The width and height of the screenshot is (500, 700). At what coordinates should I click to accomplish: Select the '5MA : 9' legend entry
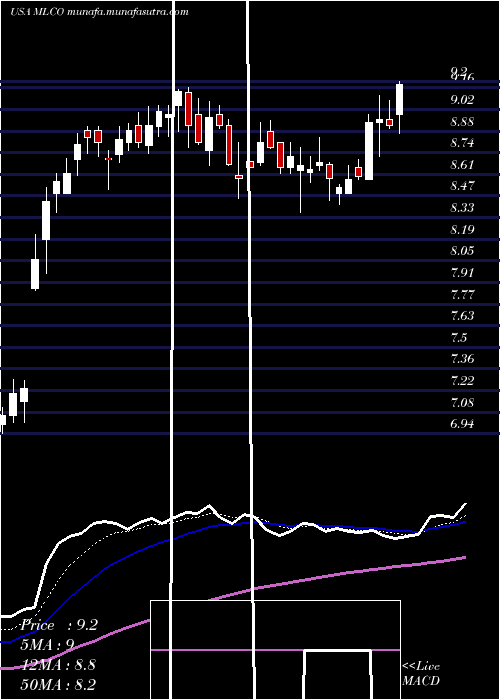point(48,645)
